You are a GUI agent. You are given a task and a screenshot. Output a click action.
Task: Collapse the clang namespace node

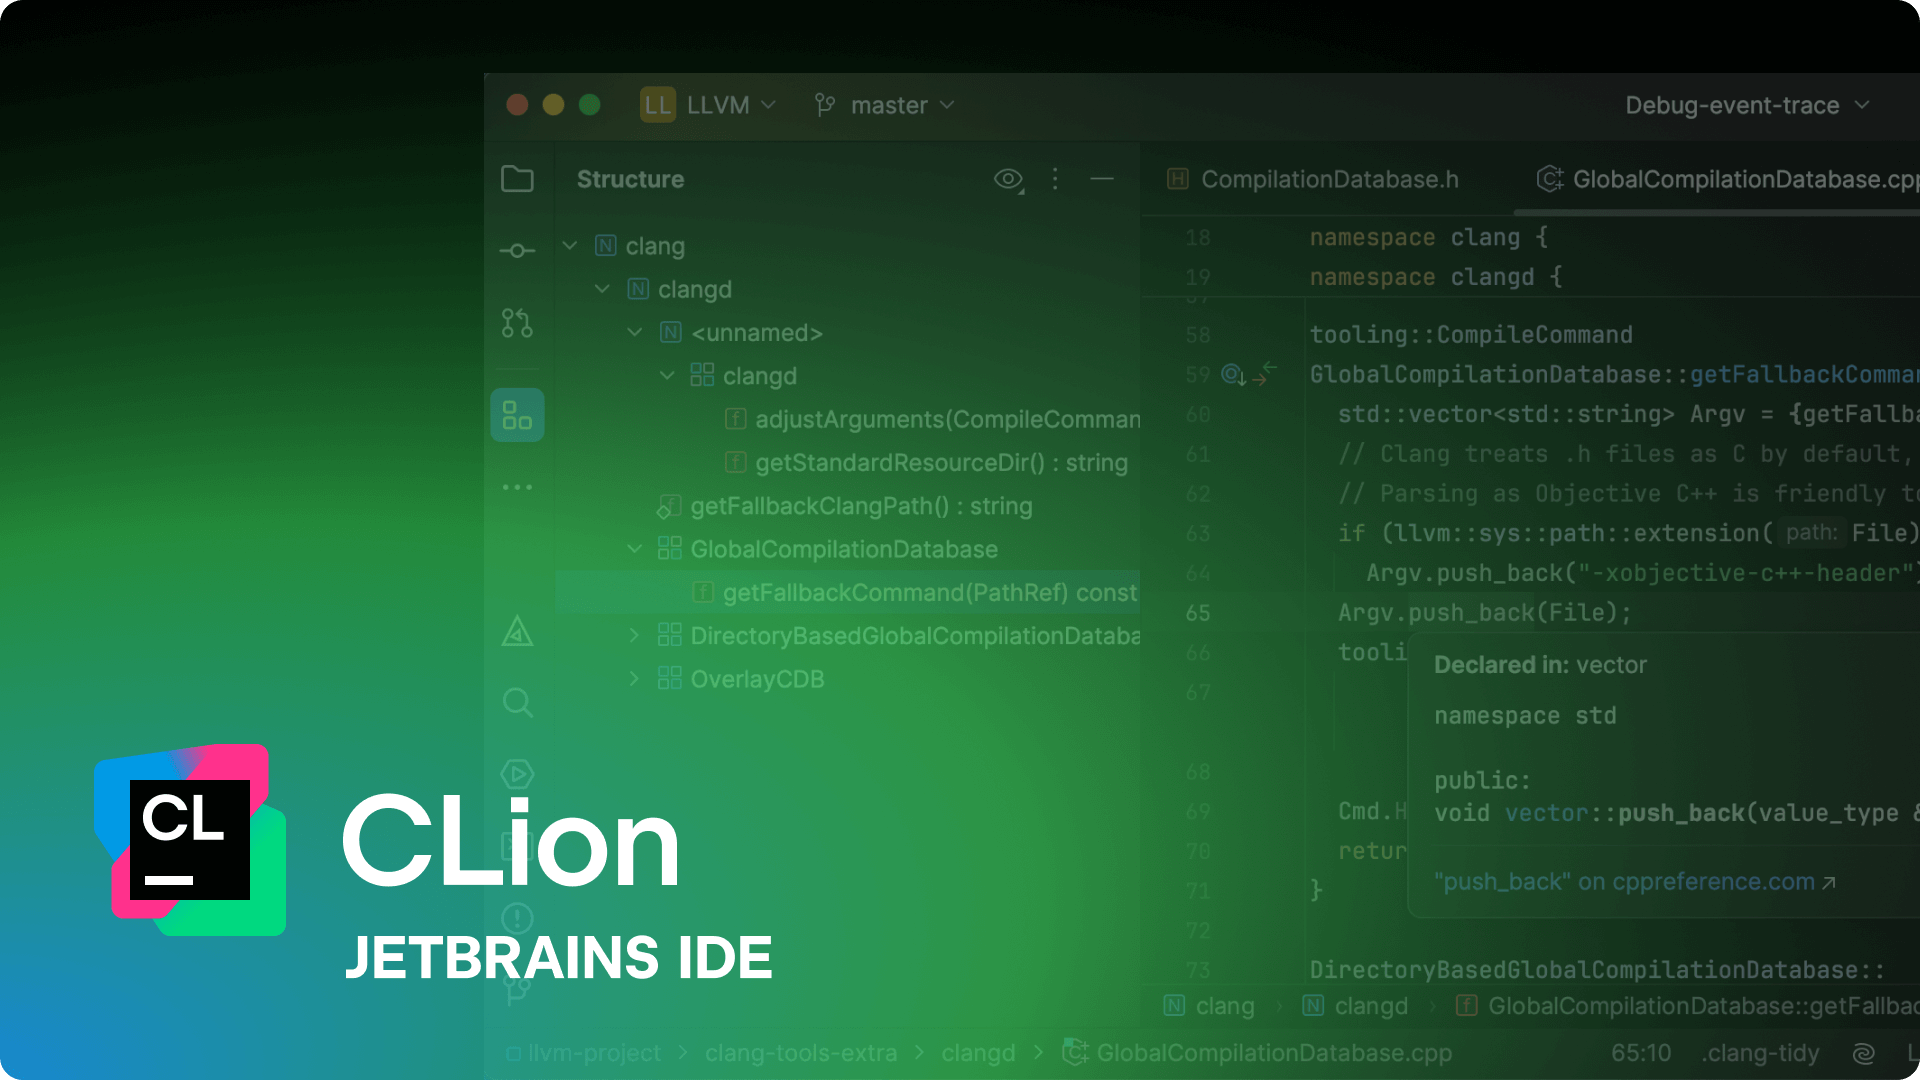click(570, 246)
